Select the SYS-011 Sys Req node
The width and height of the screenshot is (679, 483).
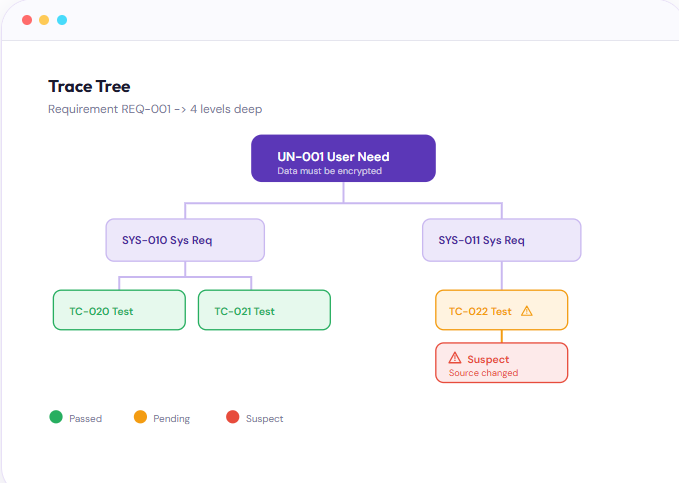pos(501,240)
